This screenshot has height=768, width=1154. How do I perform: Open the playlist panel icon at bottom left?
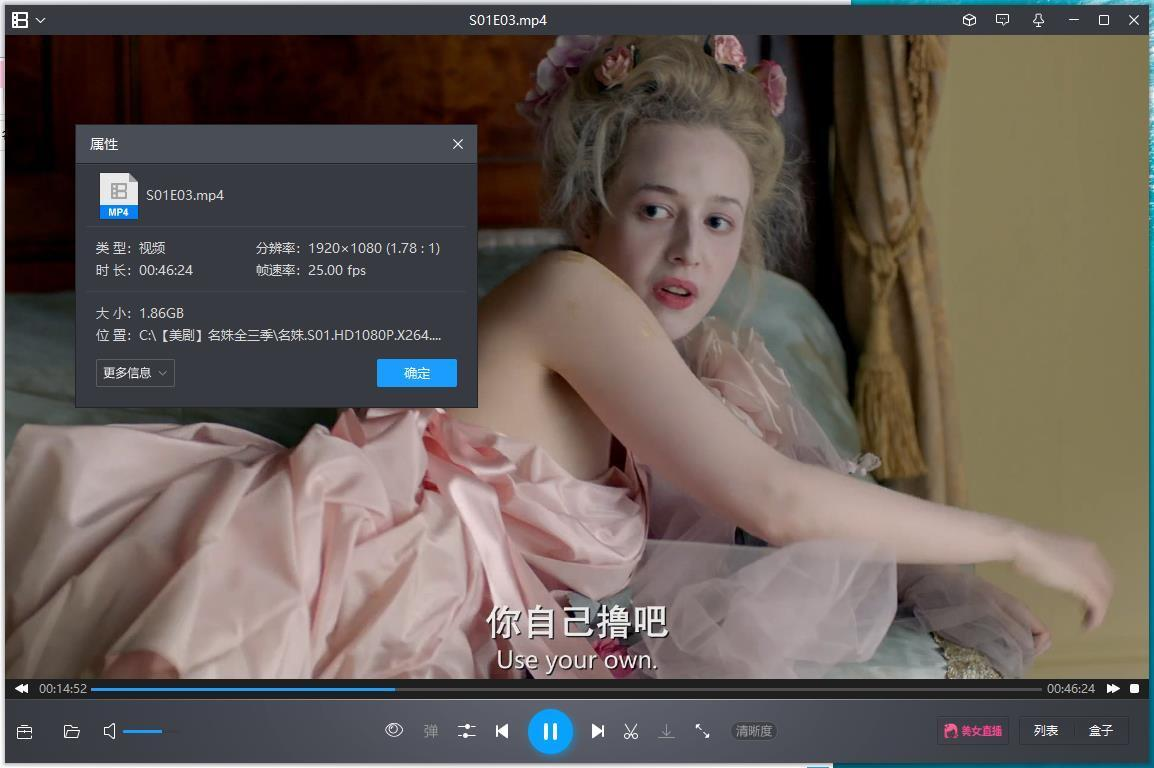click(22, 731)
